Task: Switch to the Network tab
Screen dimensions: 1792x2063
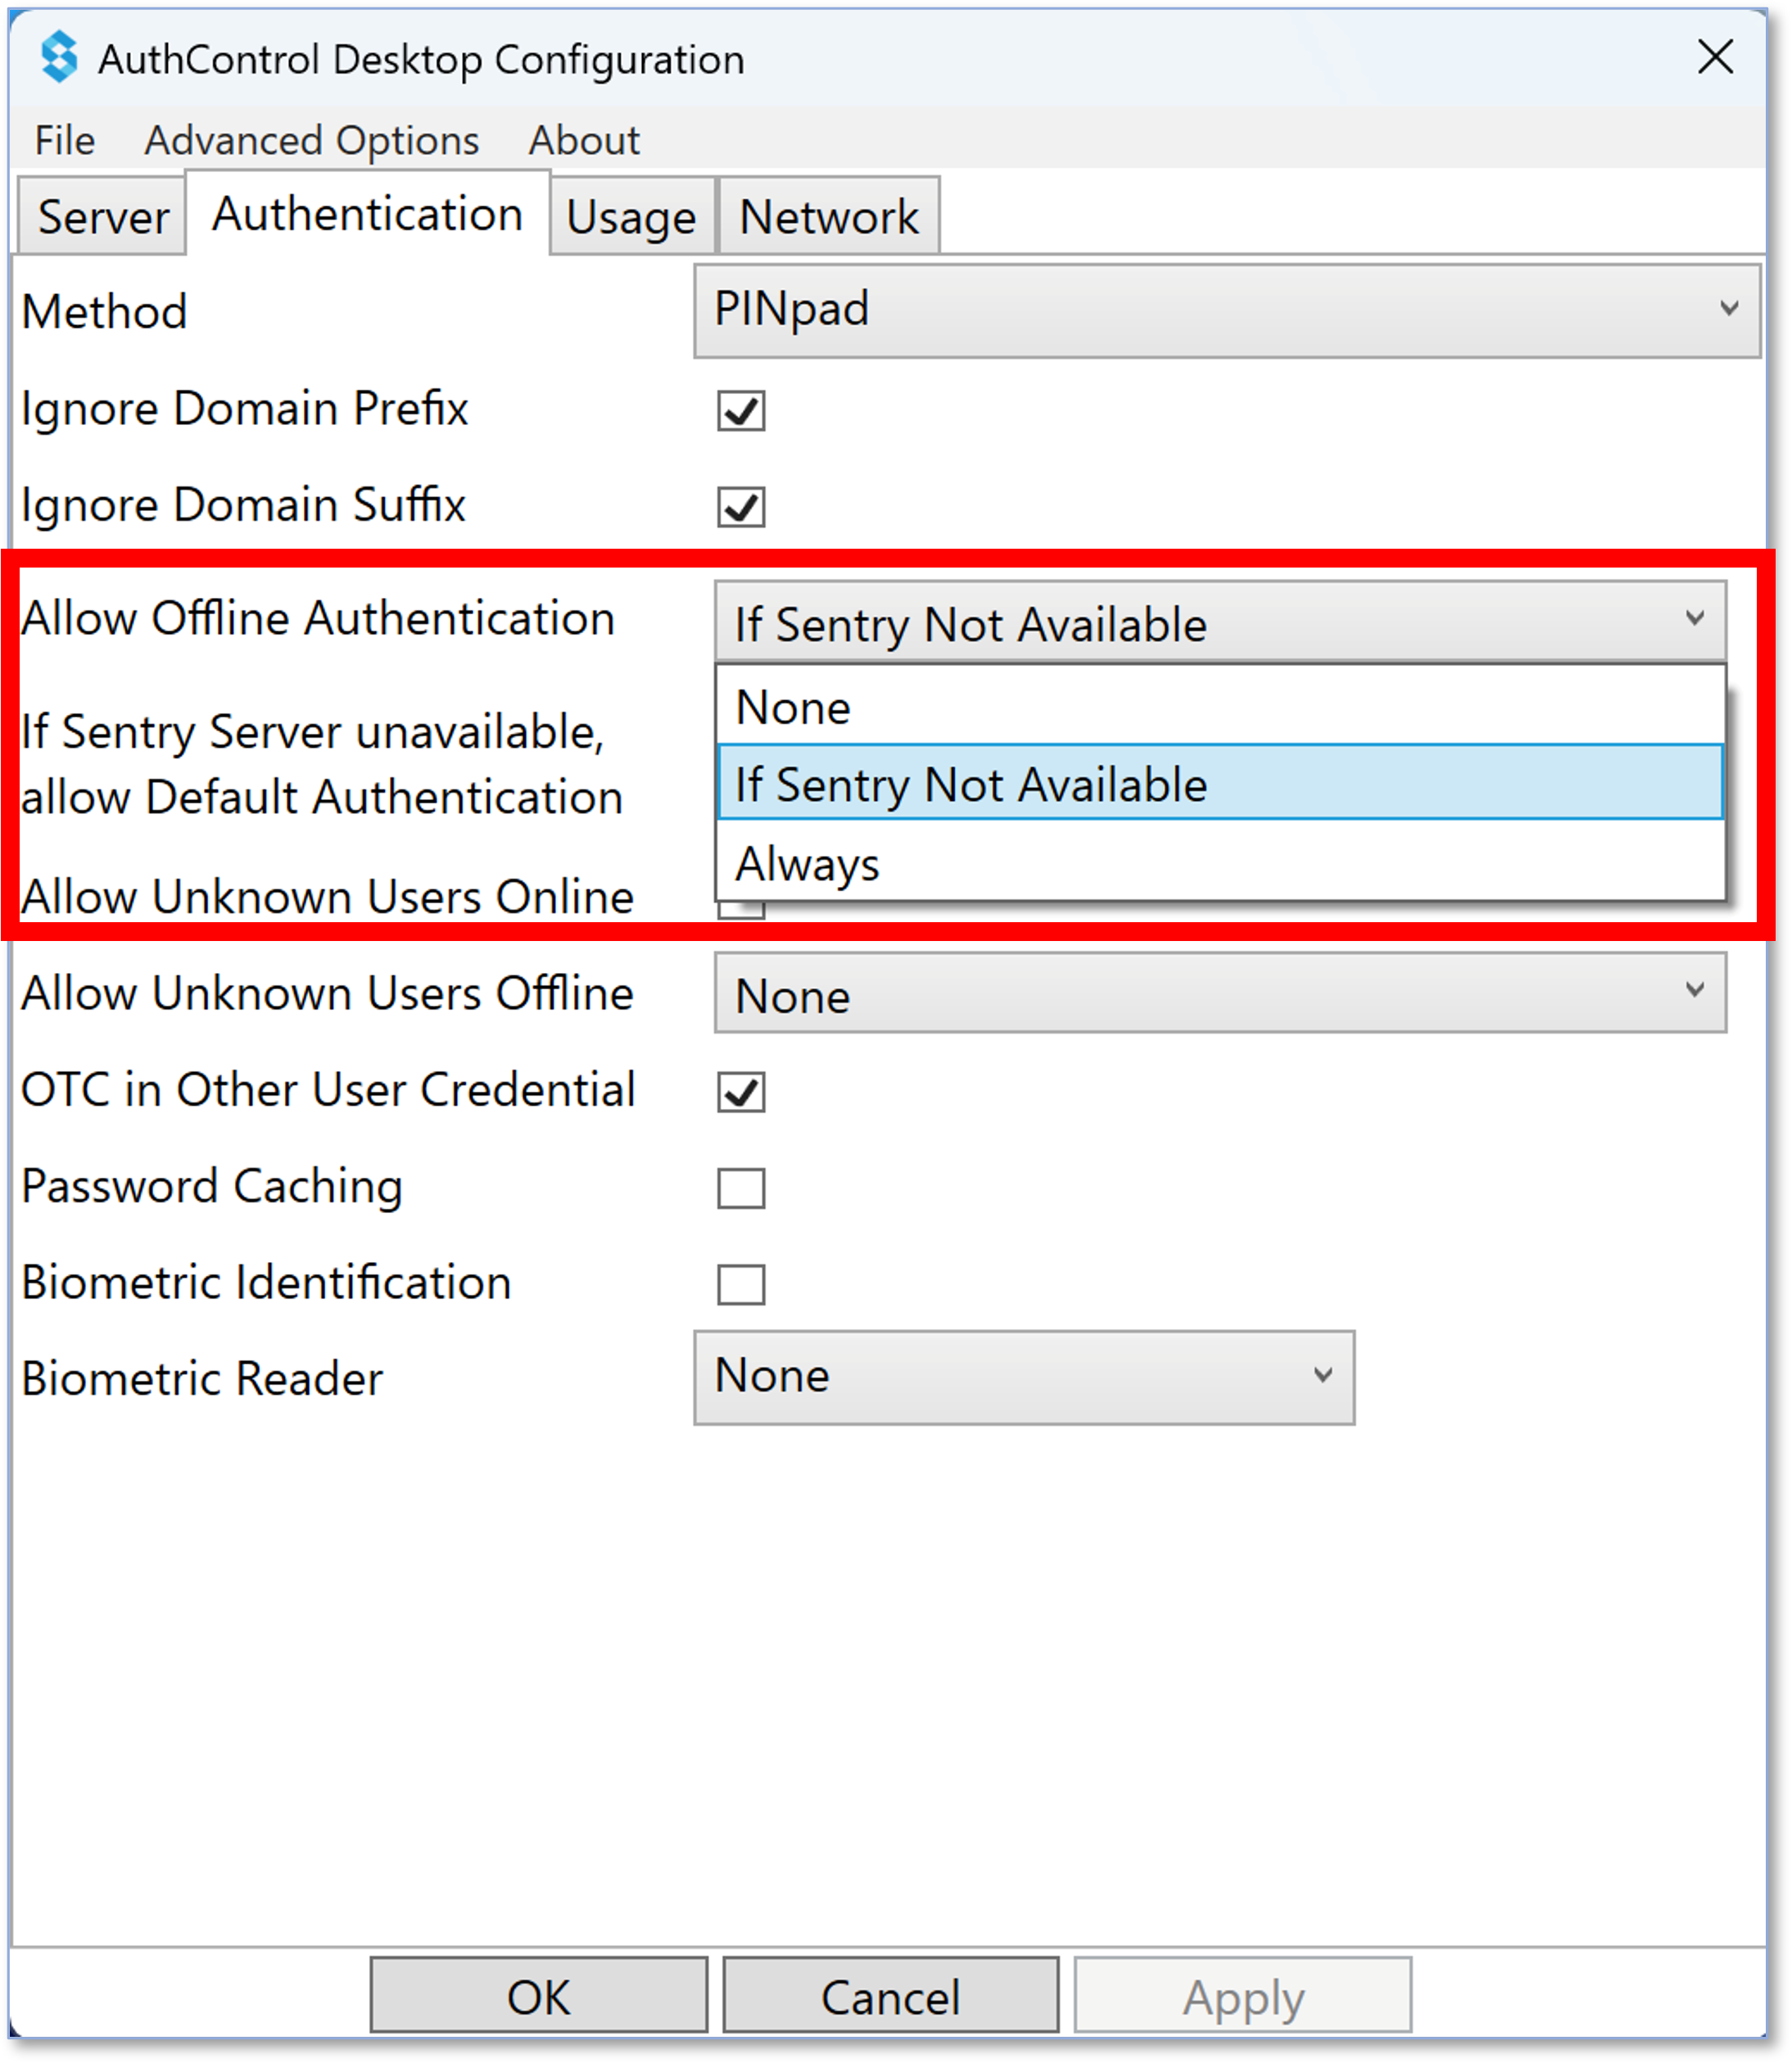Action: point(828,216)
